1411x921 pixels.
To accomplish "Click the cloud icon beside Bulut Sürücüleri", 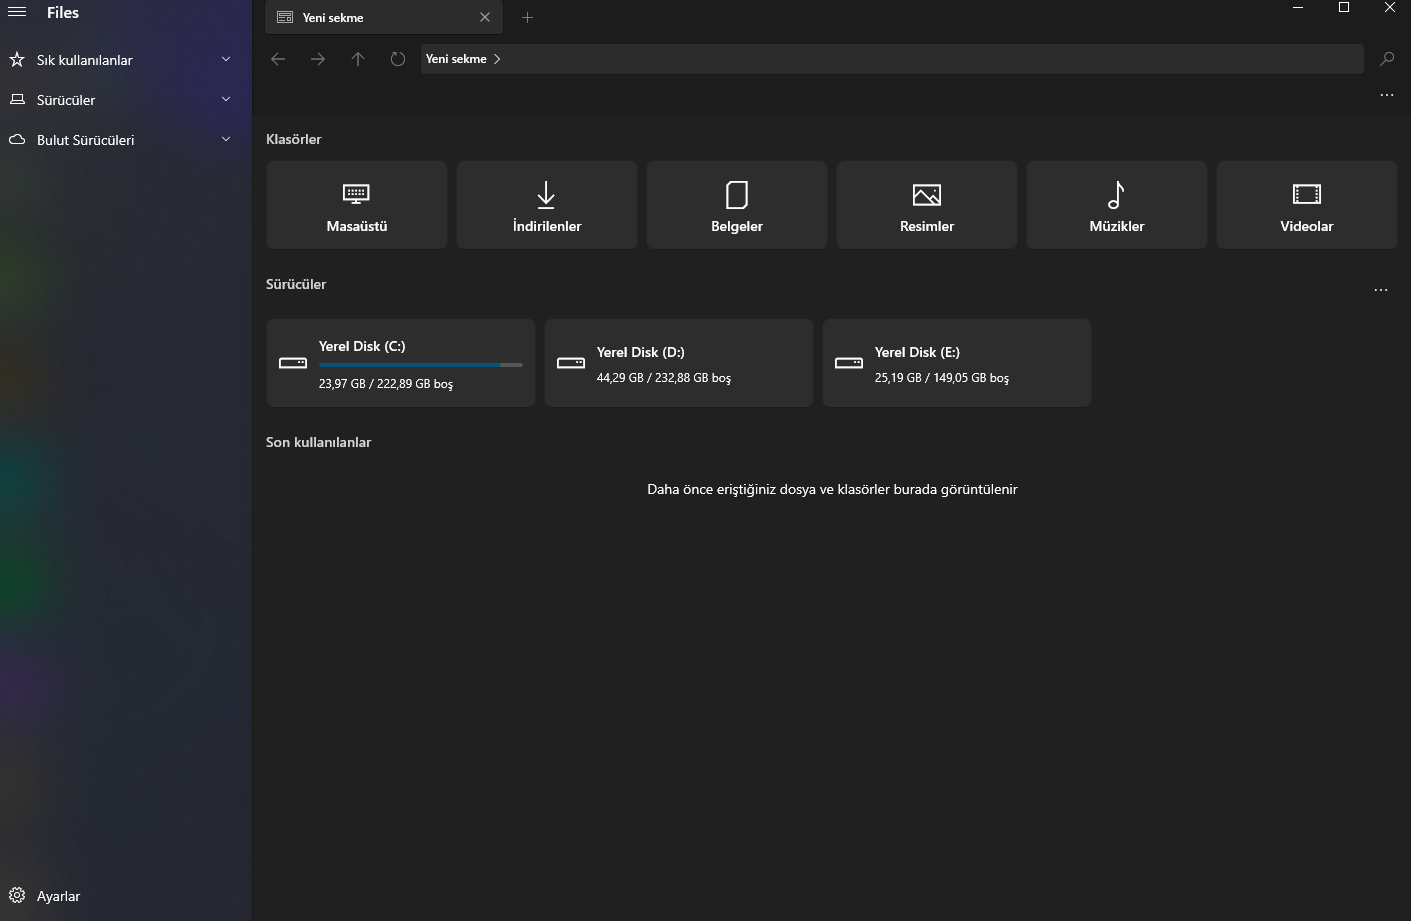I will [x=17, y=140].
